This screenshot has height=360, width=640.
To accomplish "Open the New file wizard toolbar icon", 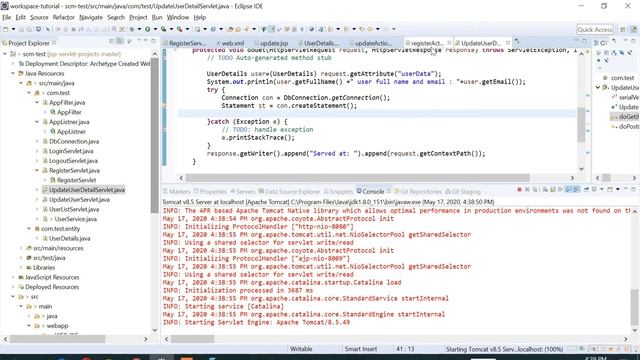I will click(6, 29).
